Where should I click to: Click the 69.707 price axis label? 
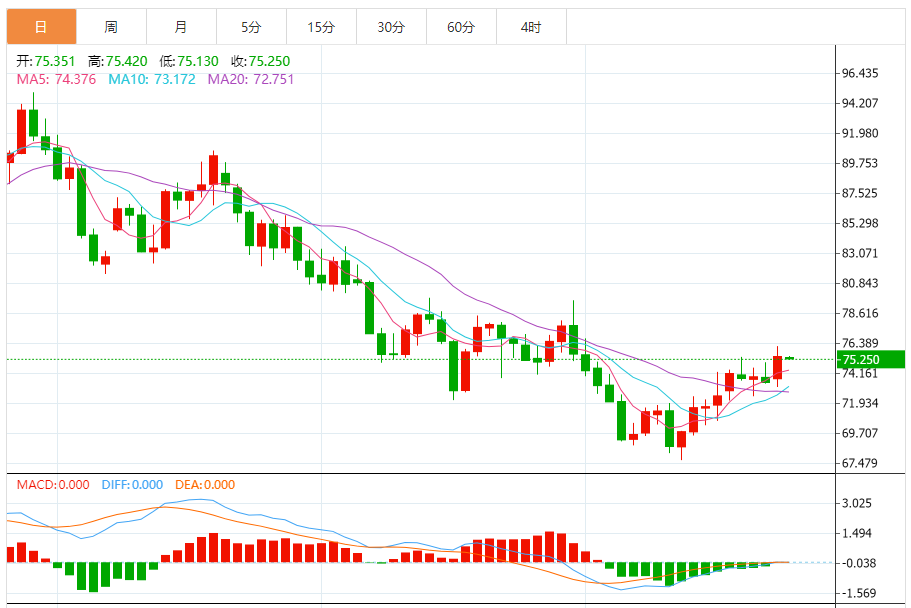(860, 433)
